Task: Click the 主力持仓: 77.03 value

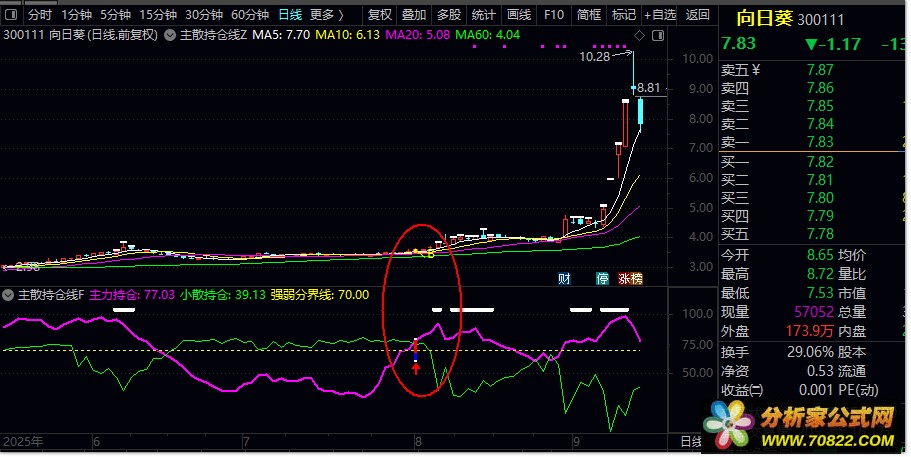Action: (x=132, y=295)
